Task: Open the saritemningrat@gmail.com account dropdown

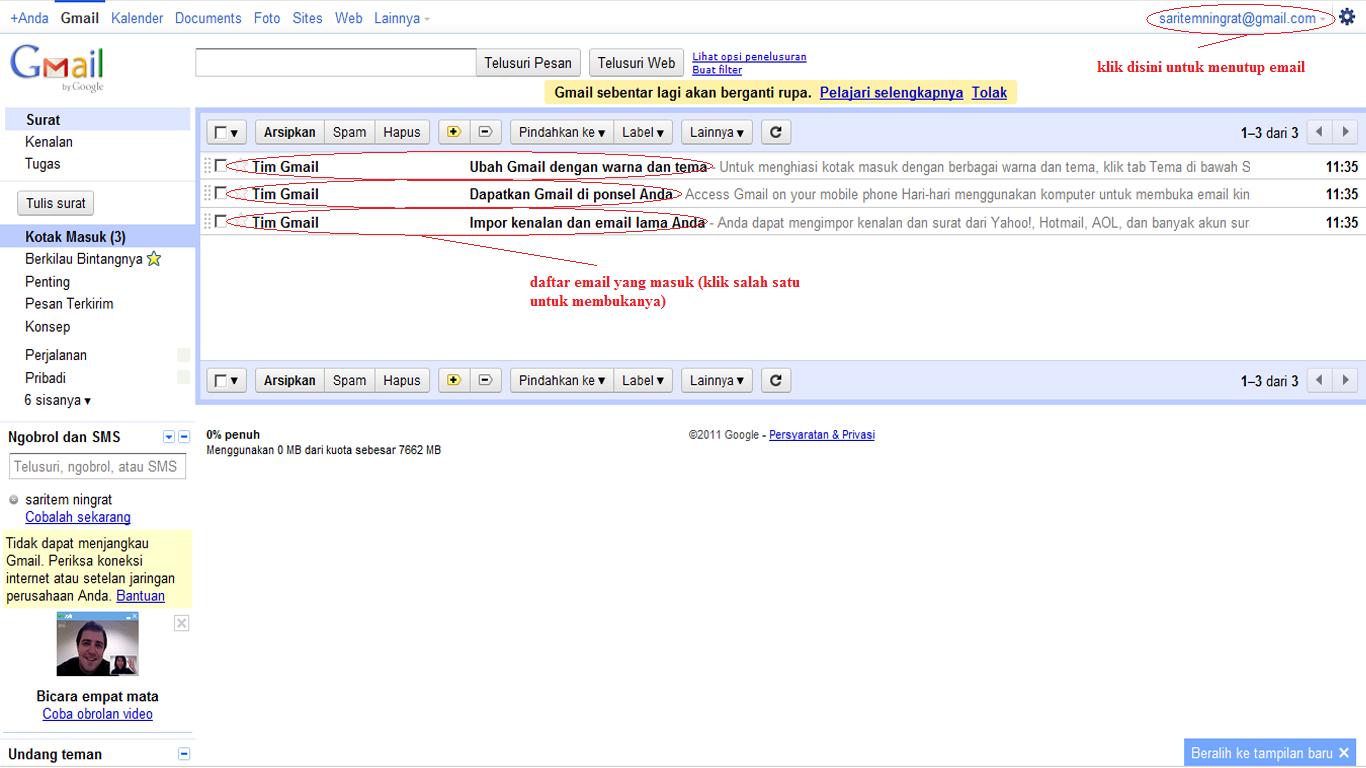Action: pos(1243,18)
